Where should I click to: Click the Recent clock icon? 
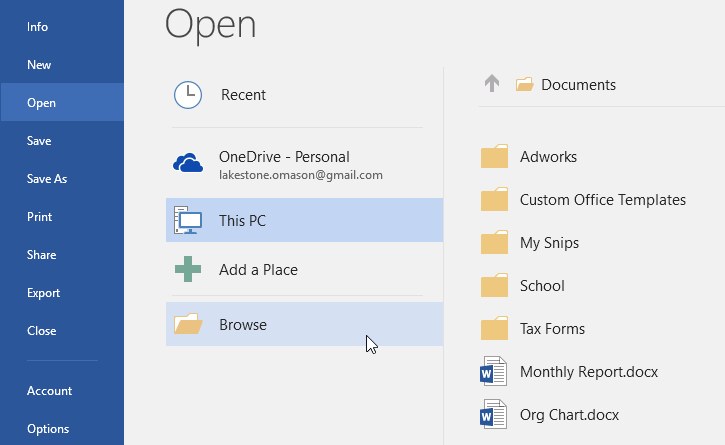click(187, 95)
